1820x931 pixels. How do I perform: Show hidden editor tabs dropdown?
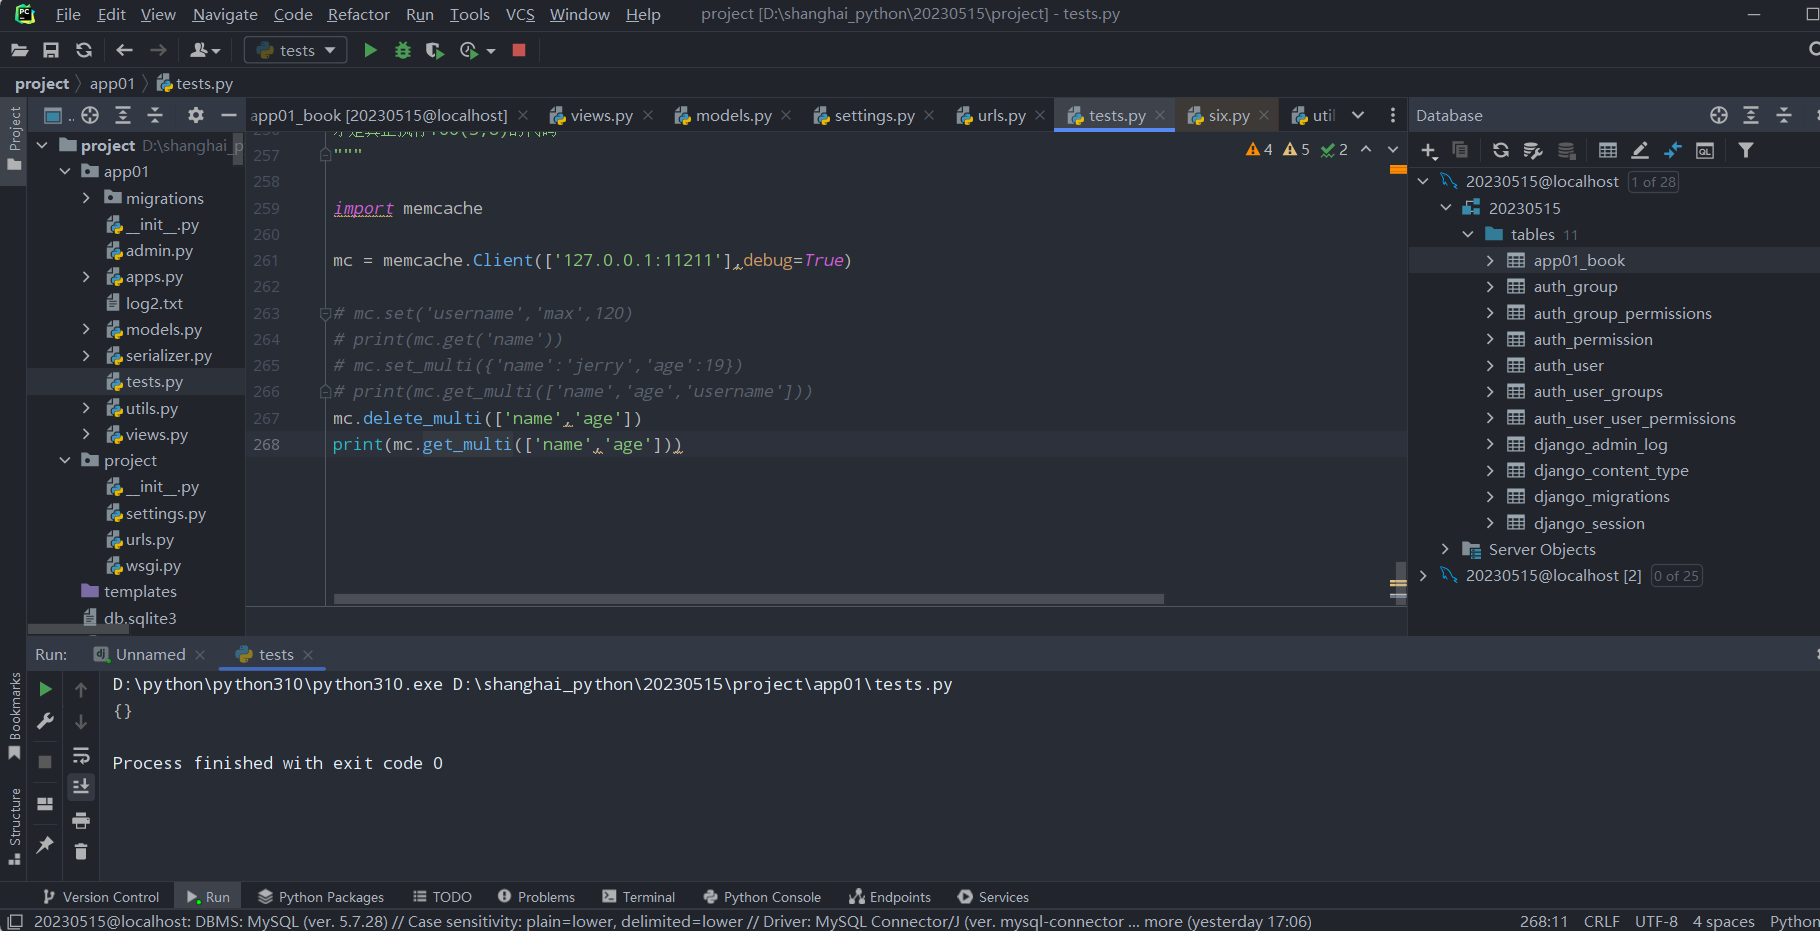1358,115
